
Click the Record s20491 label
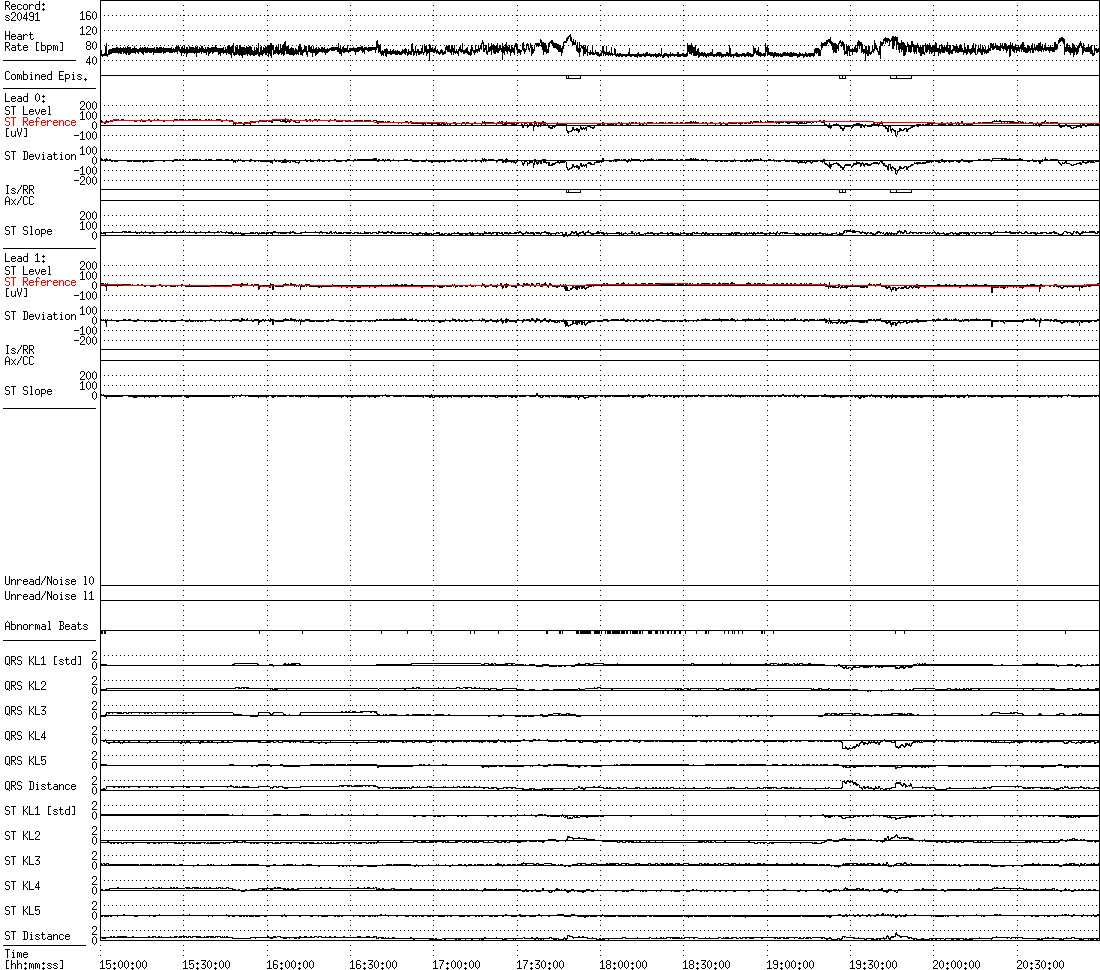click(25, 12)
